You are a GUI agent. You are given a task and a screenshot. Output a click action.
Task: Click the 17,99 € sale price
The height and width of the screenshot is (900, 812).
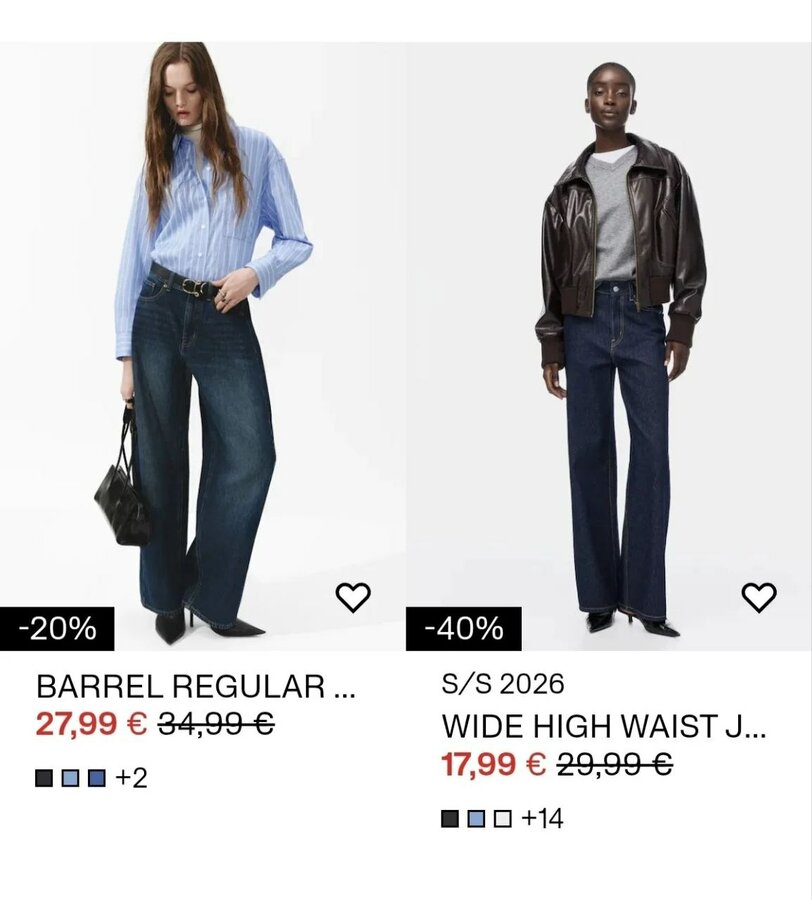point(494,764)
